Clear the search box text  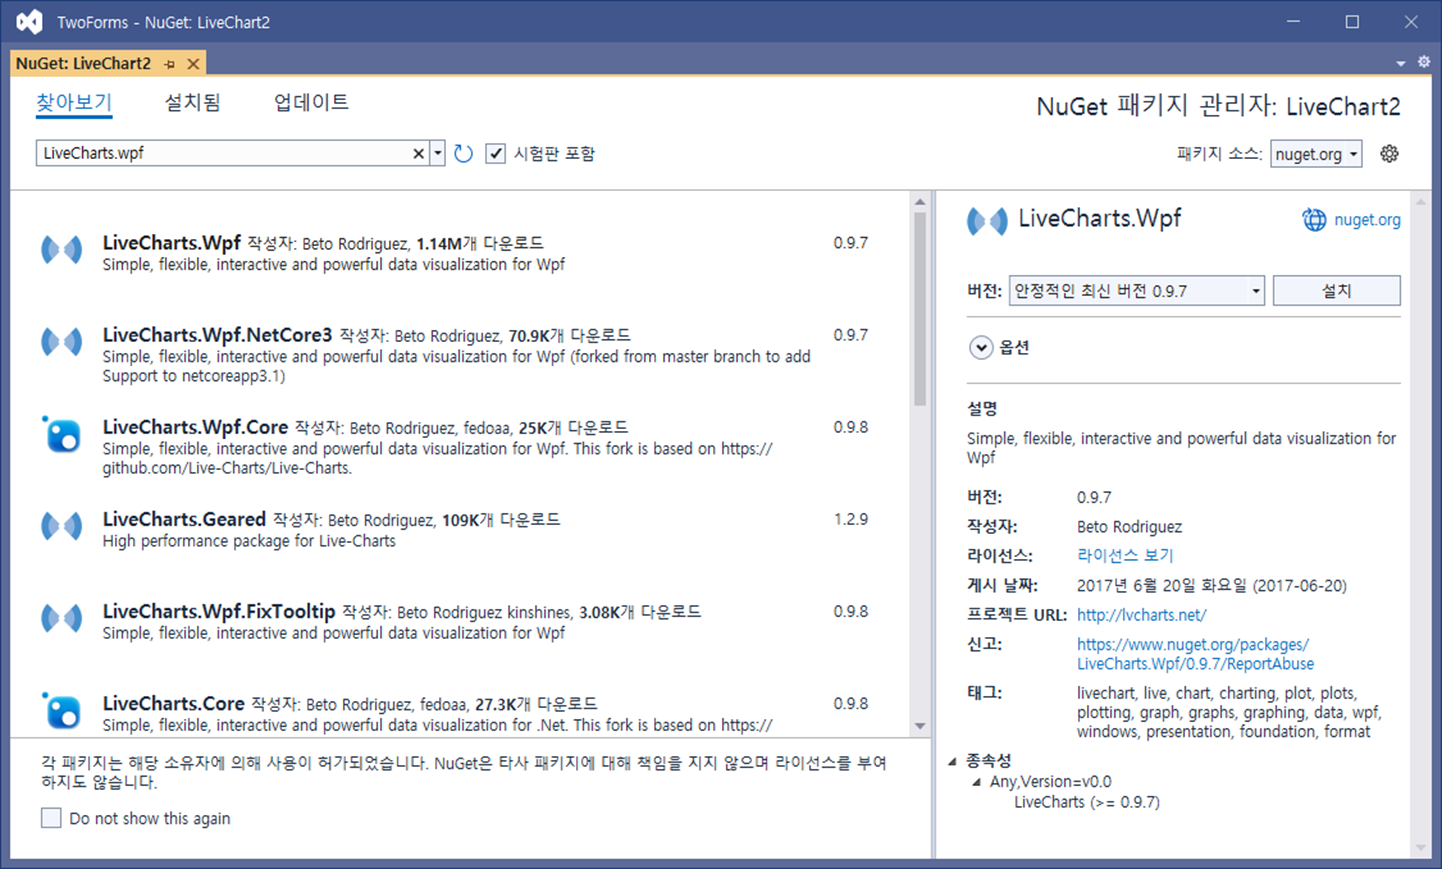coord(419,153)
